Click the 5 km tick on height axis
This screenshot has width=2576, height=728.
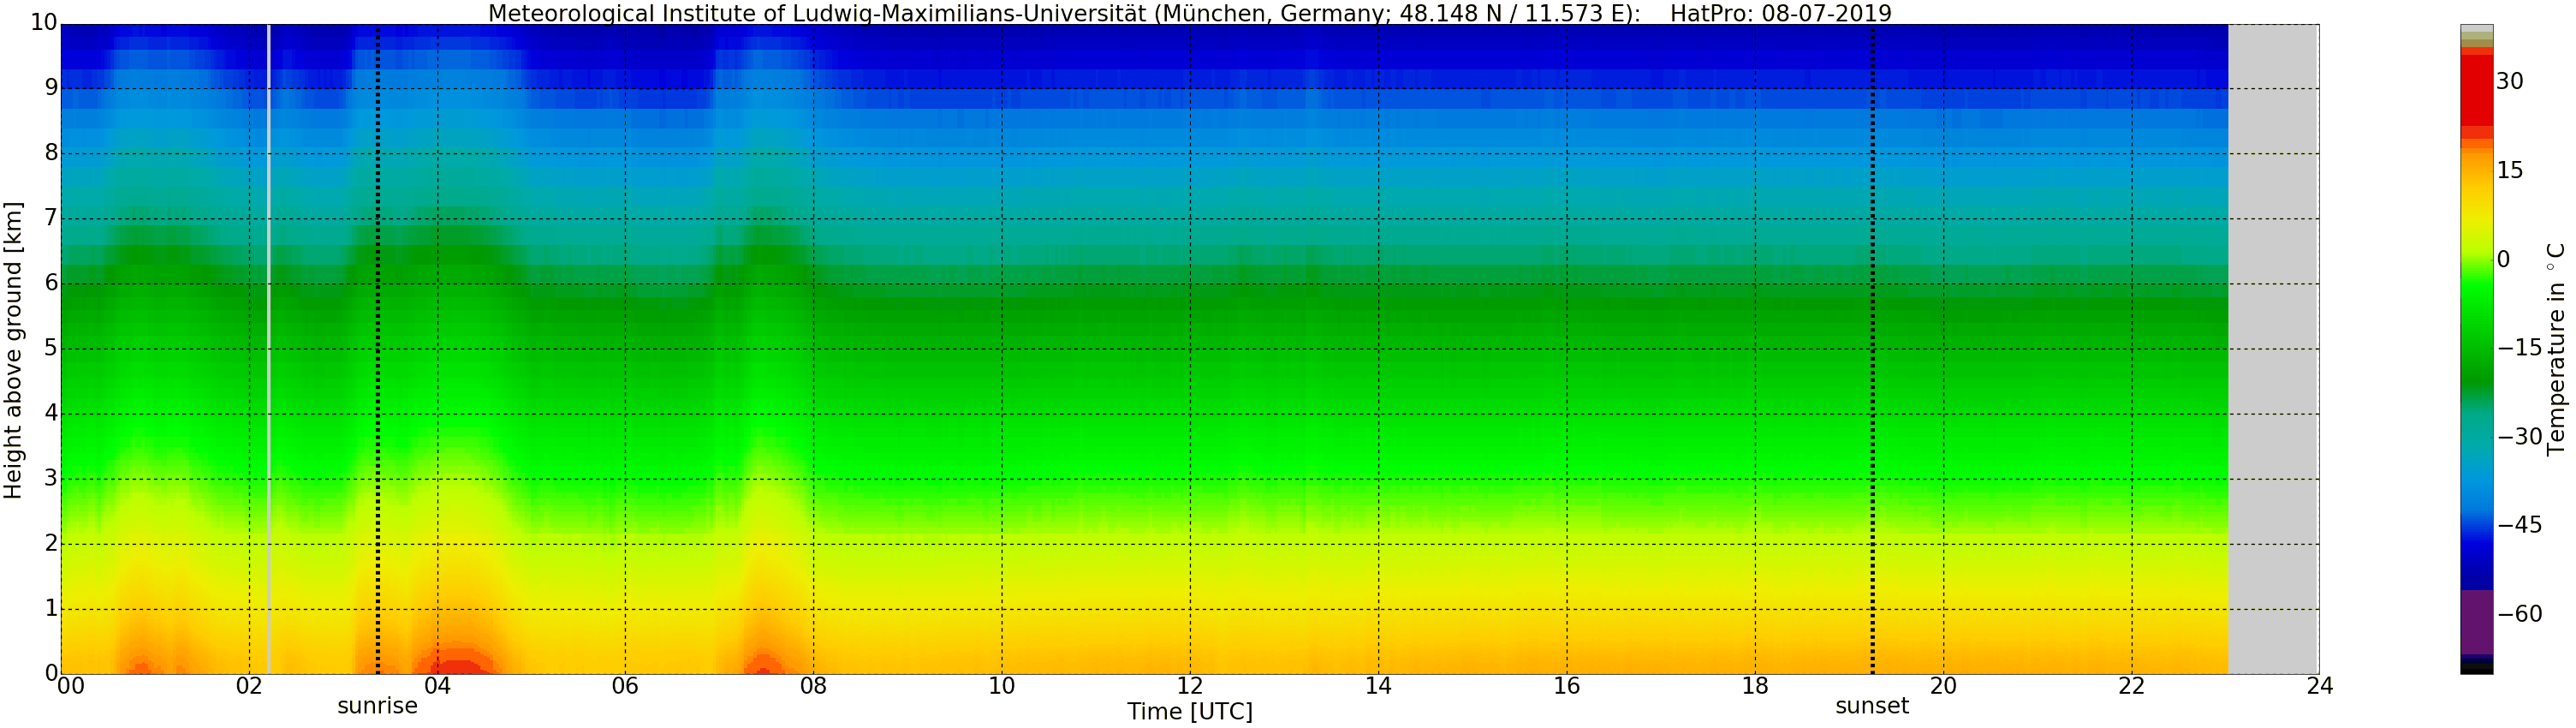point(50,348)
